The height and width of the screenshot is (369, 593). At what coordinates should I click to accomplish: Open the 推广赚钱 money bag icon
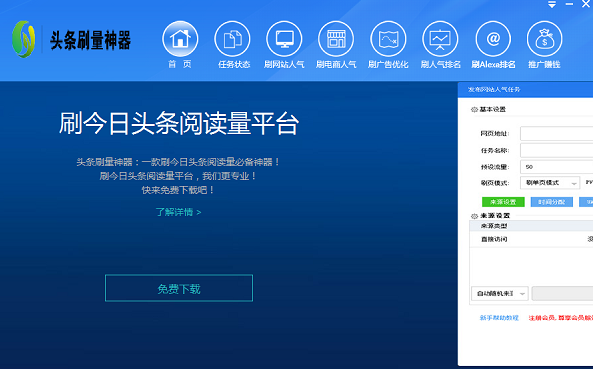545,39
